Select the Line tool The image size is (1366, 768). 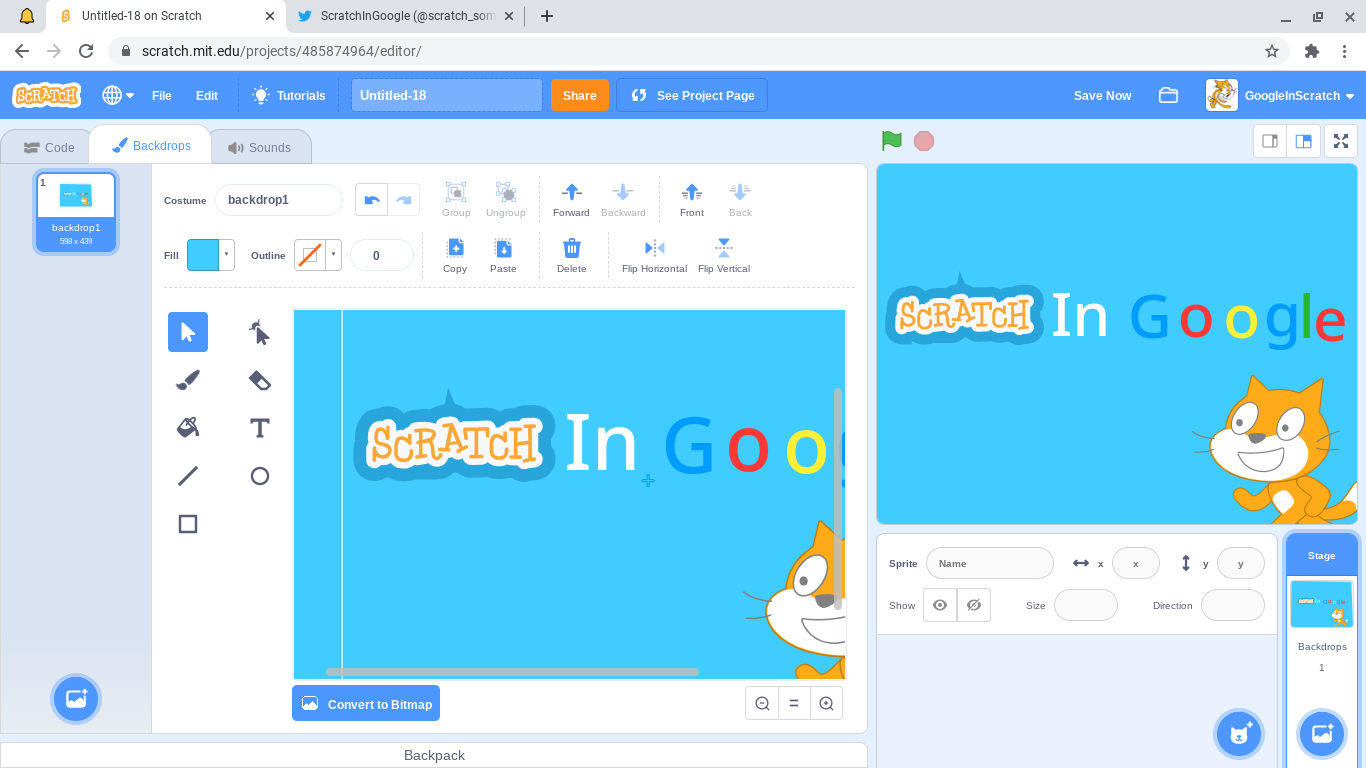point(188,476)
